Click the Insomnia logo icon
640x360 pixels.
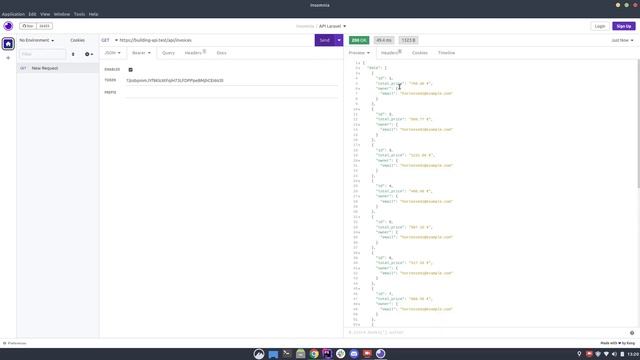pyautogui.click(x=8, y=26)
